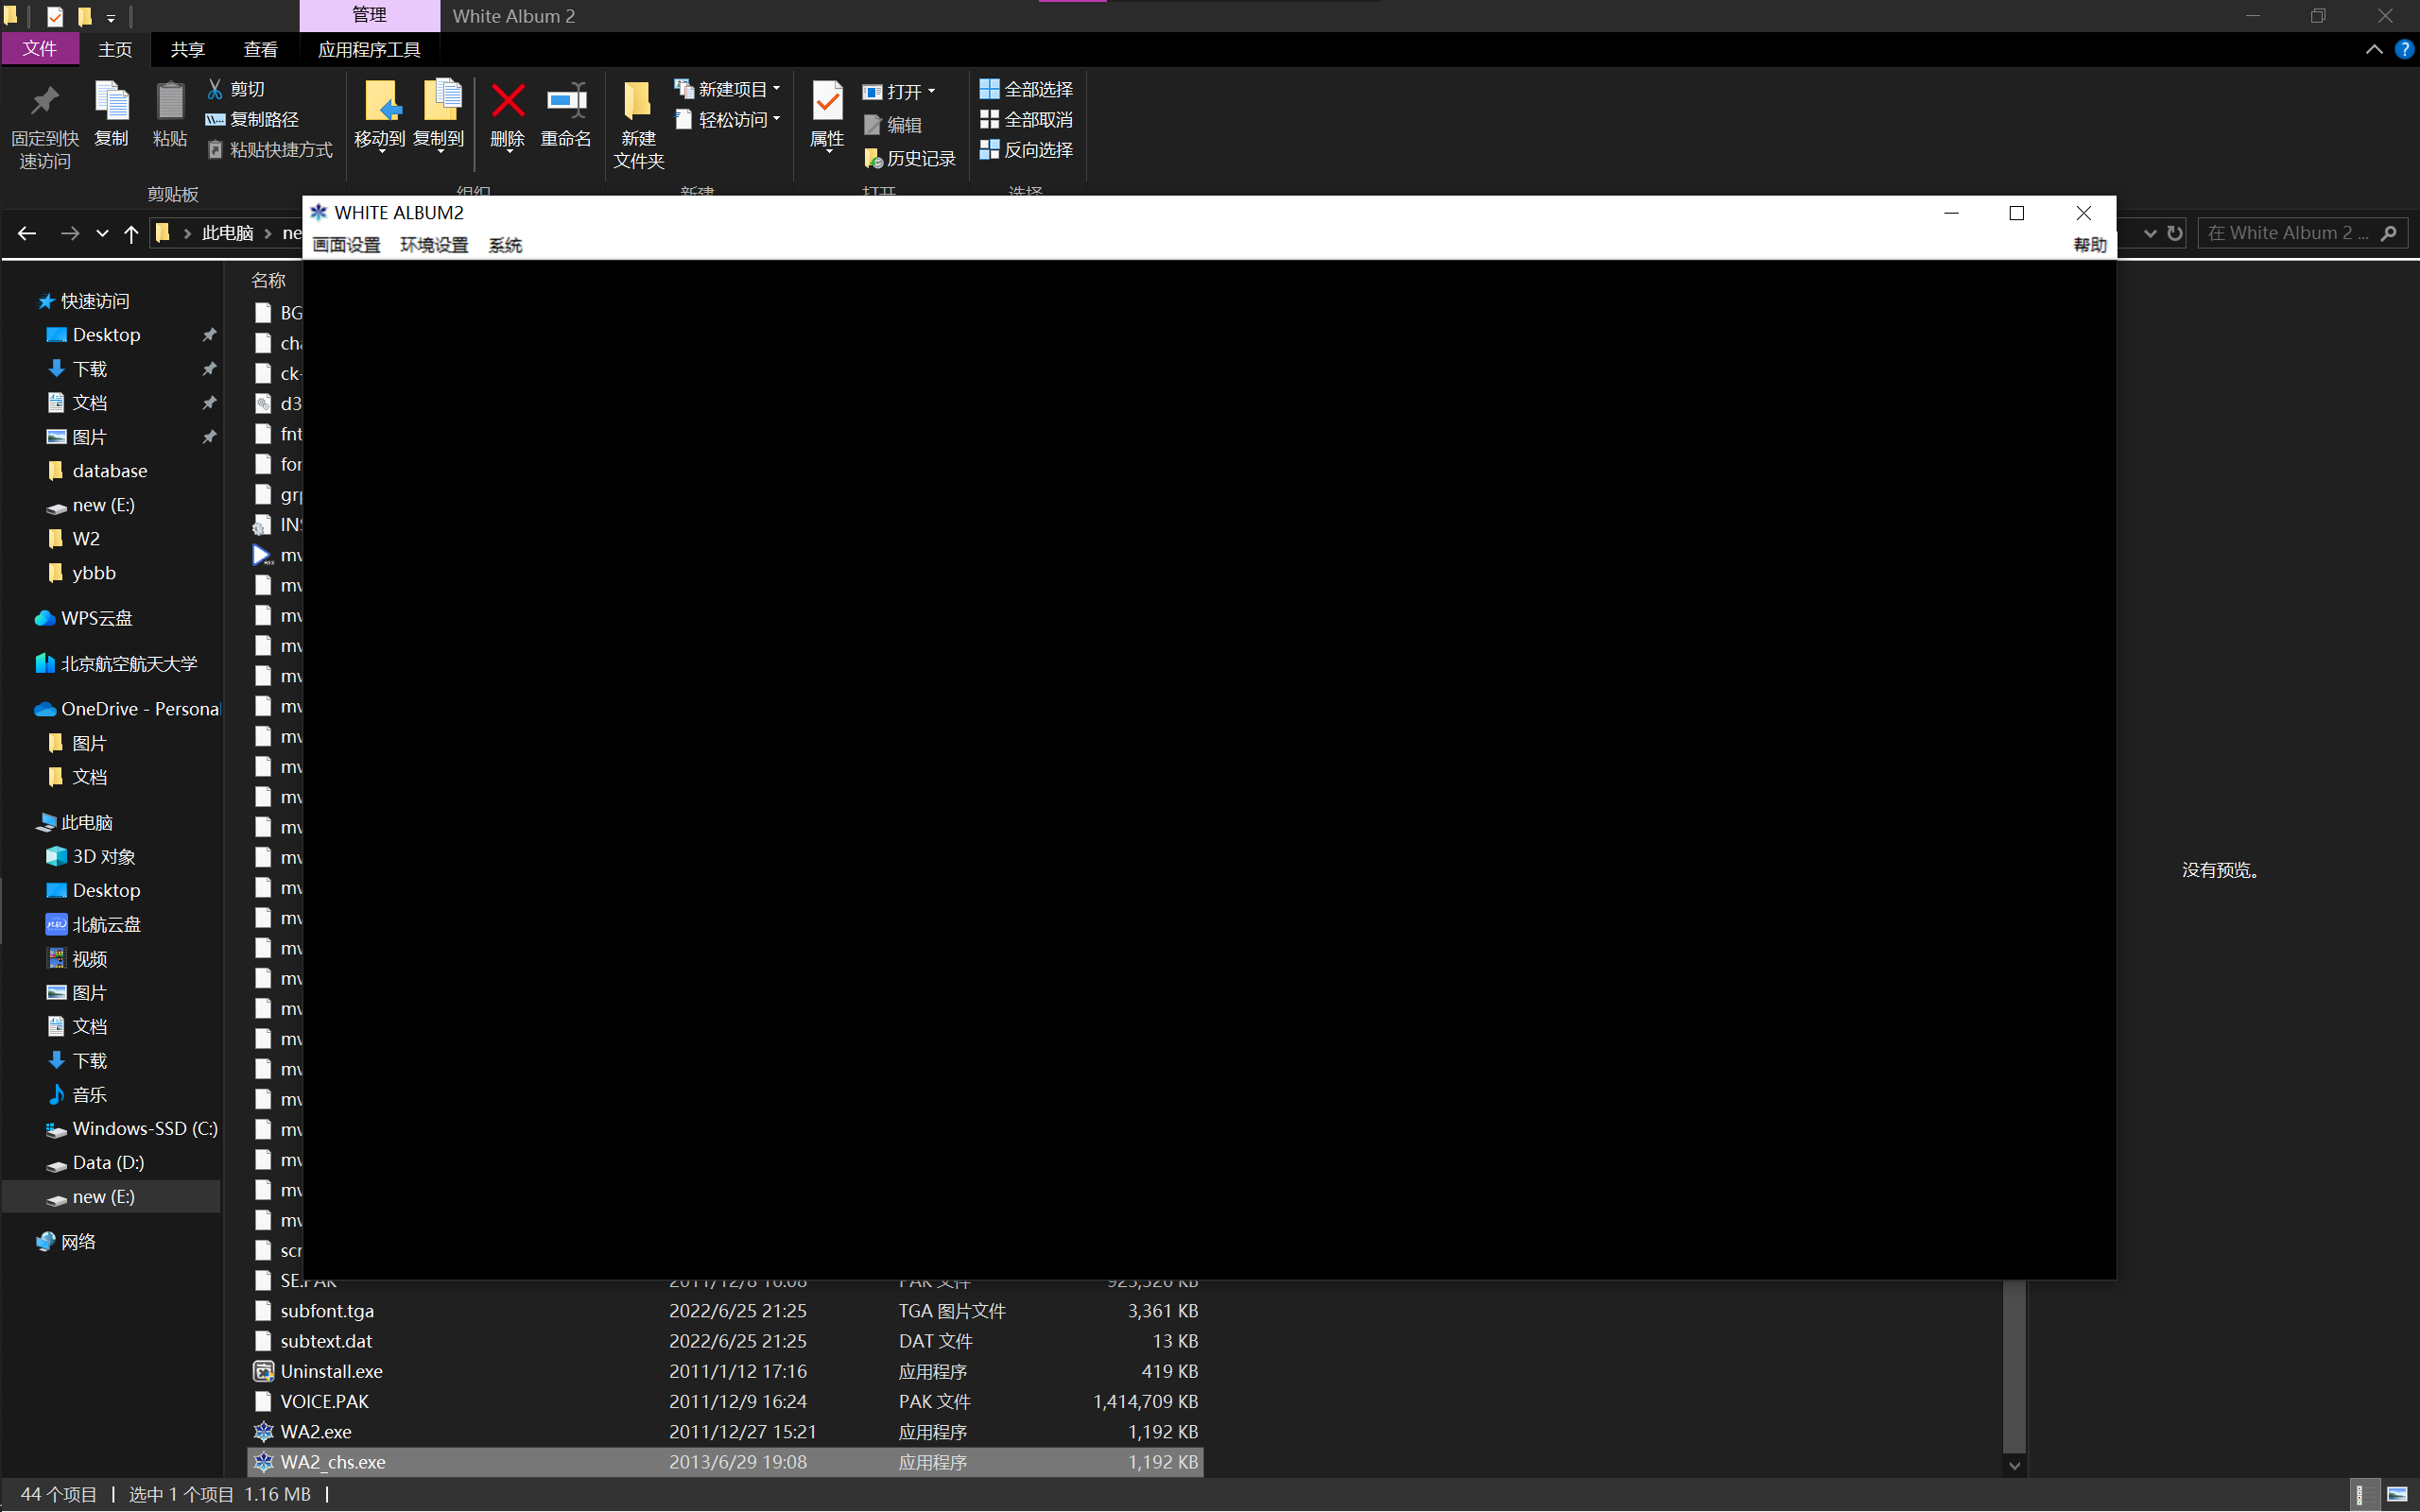
Task: Click Invert selection (反向选择)
Action: tap(1026, 149)
